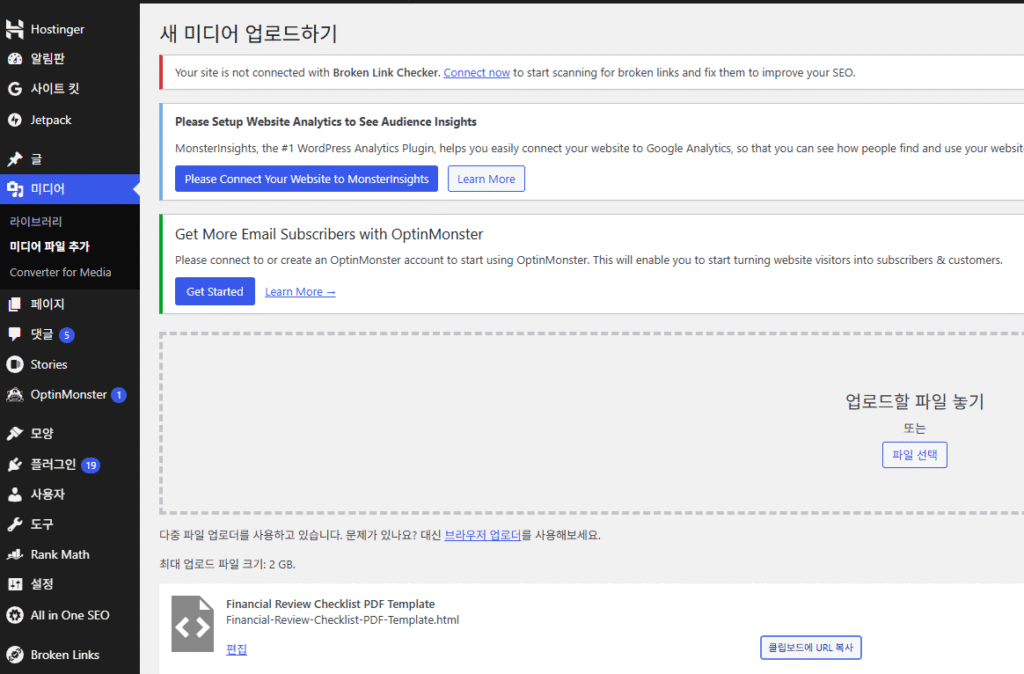
Task: Click the 미디어 media icon
Action: (x=14, y=189)
